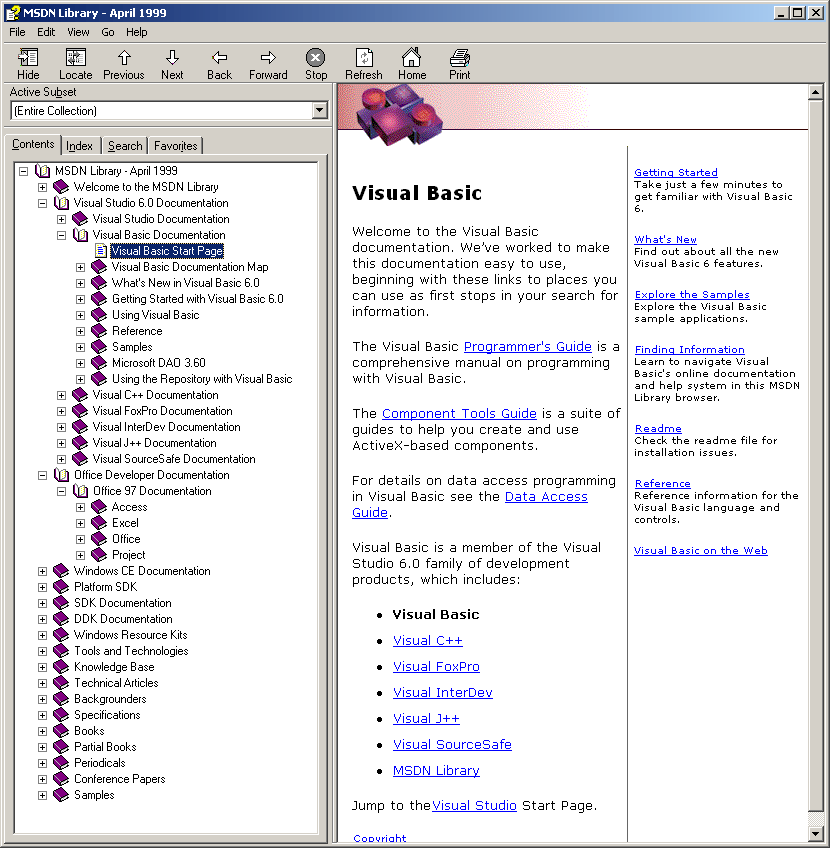Expand the Backgrounders node
Screen dimensions: 830x848
[42, 699]
